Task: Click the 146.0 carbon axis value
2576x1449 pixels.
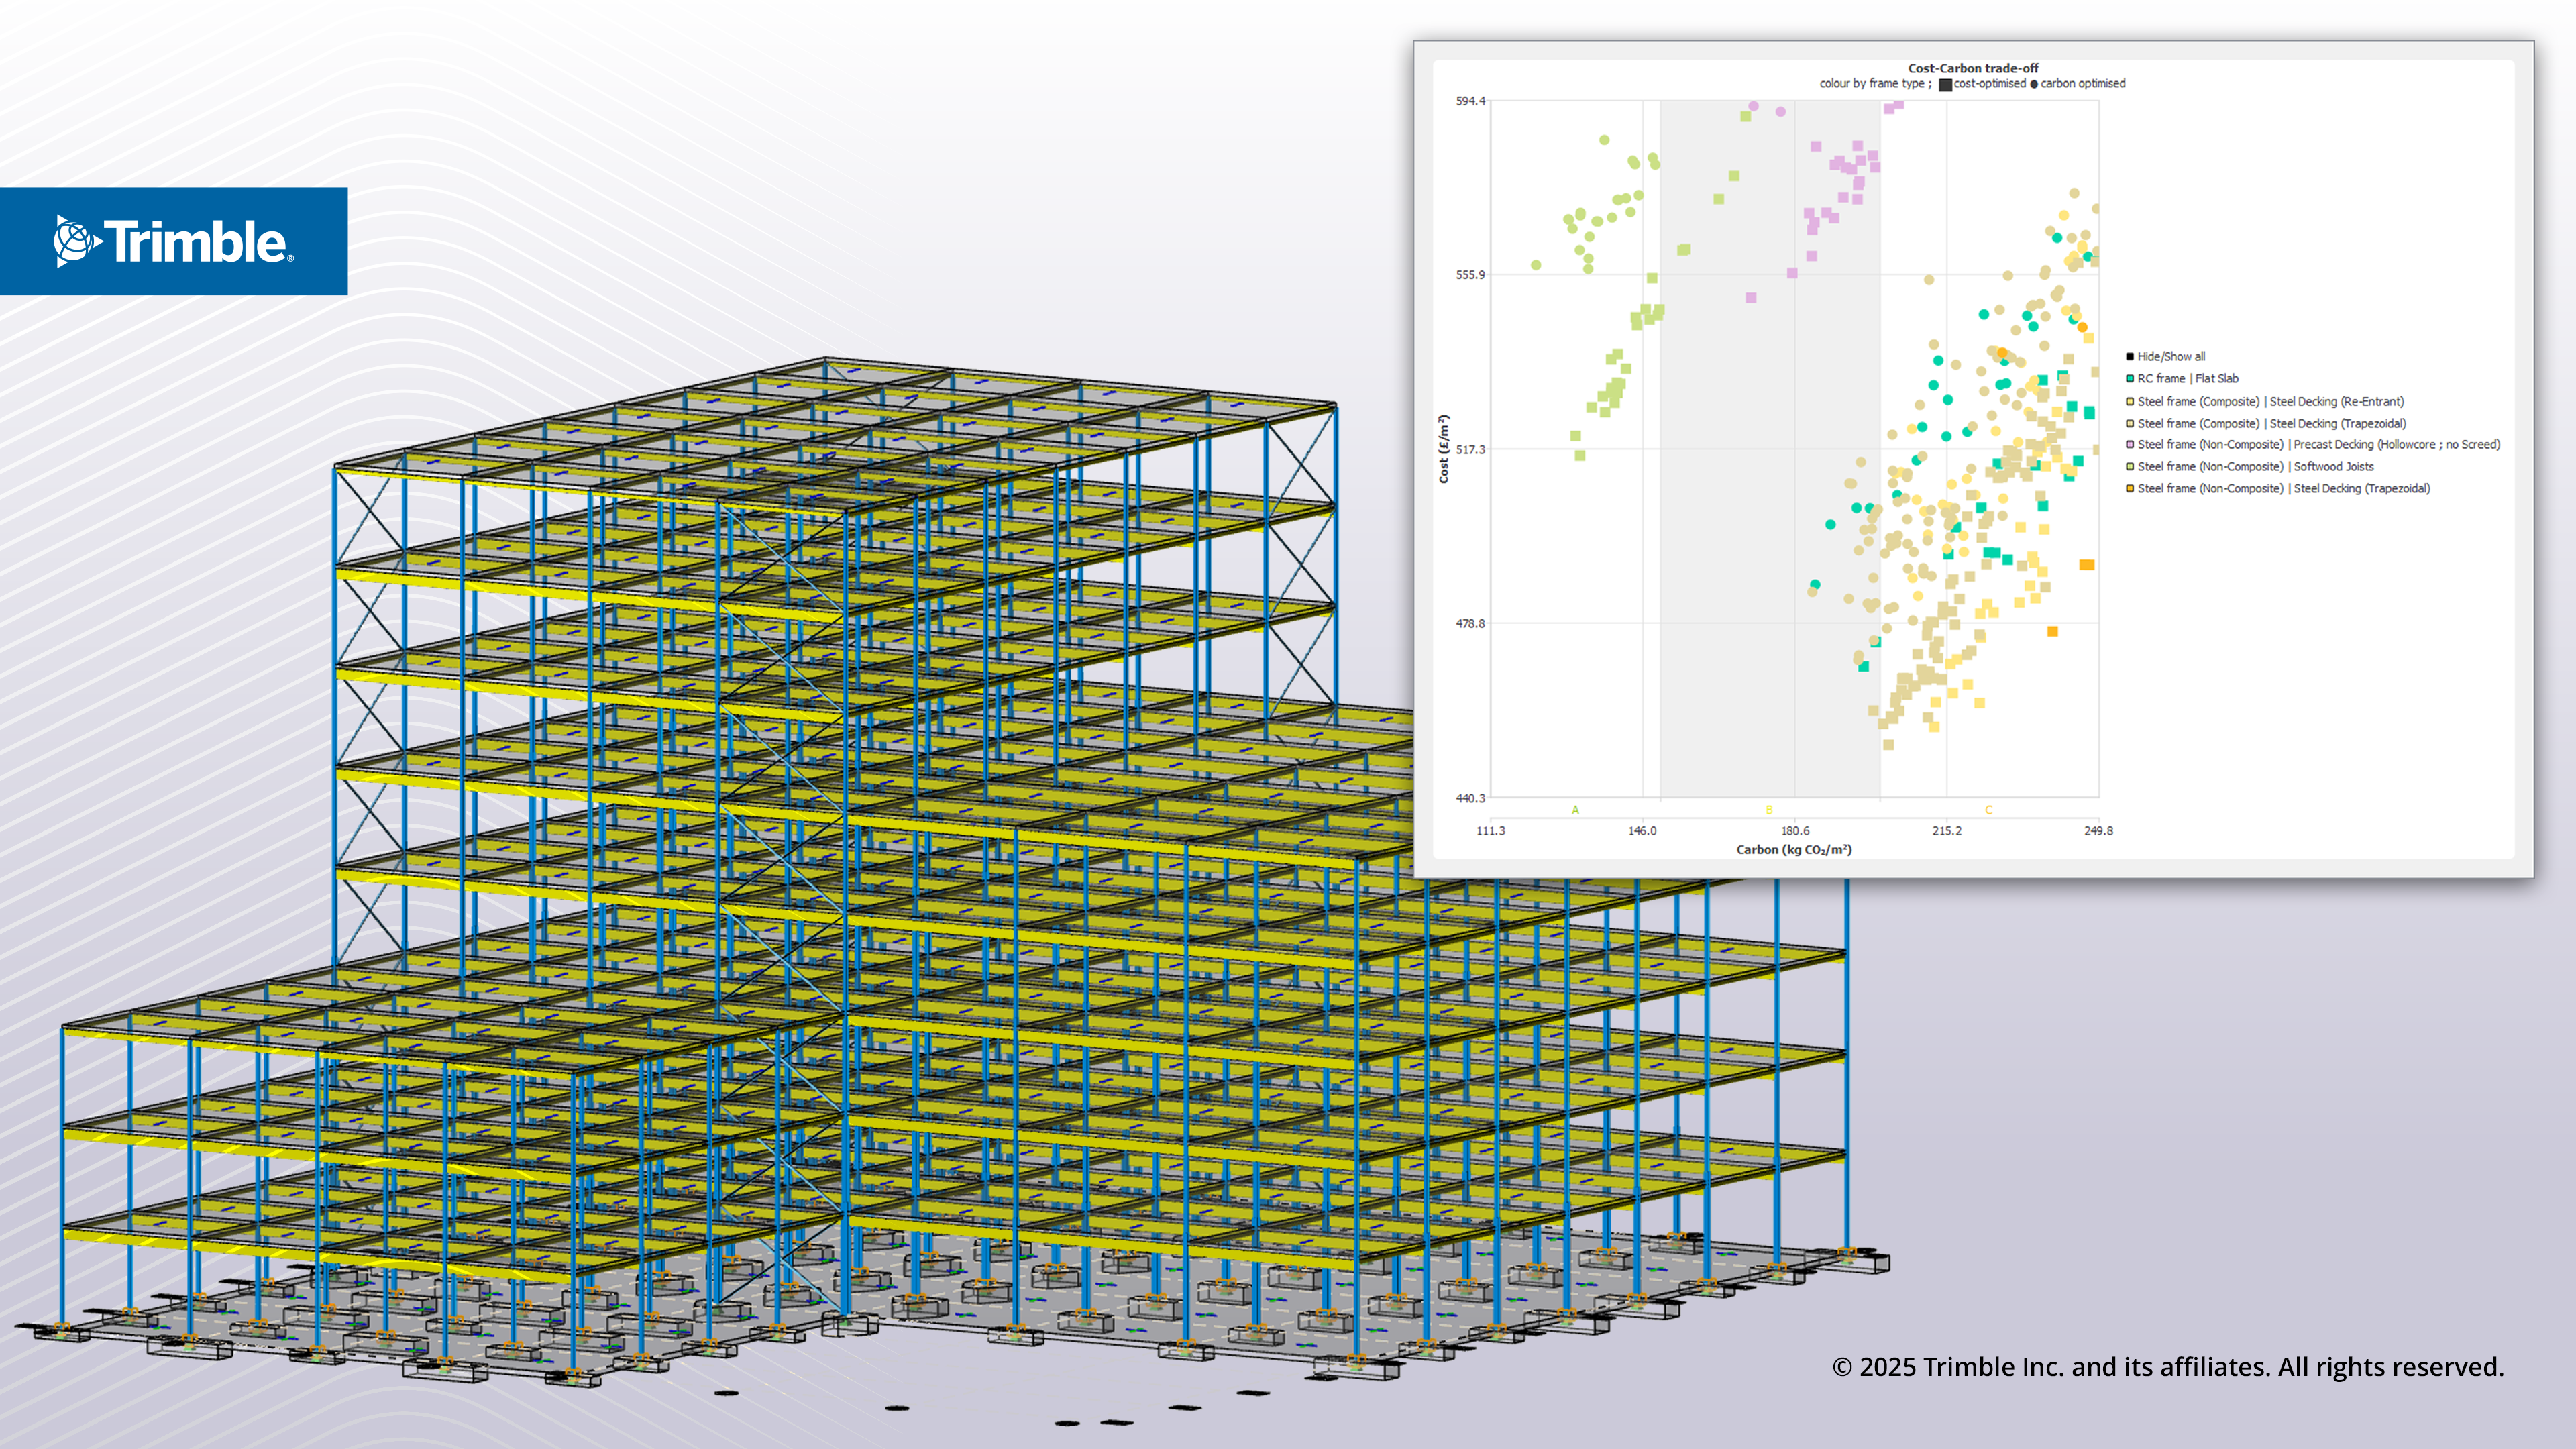Action: click(1642, 831)
